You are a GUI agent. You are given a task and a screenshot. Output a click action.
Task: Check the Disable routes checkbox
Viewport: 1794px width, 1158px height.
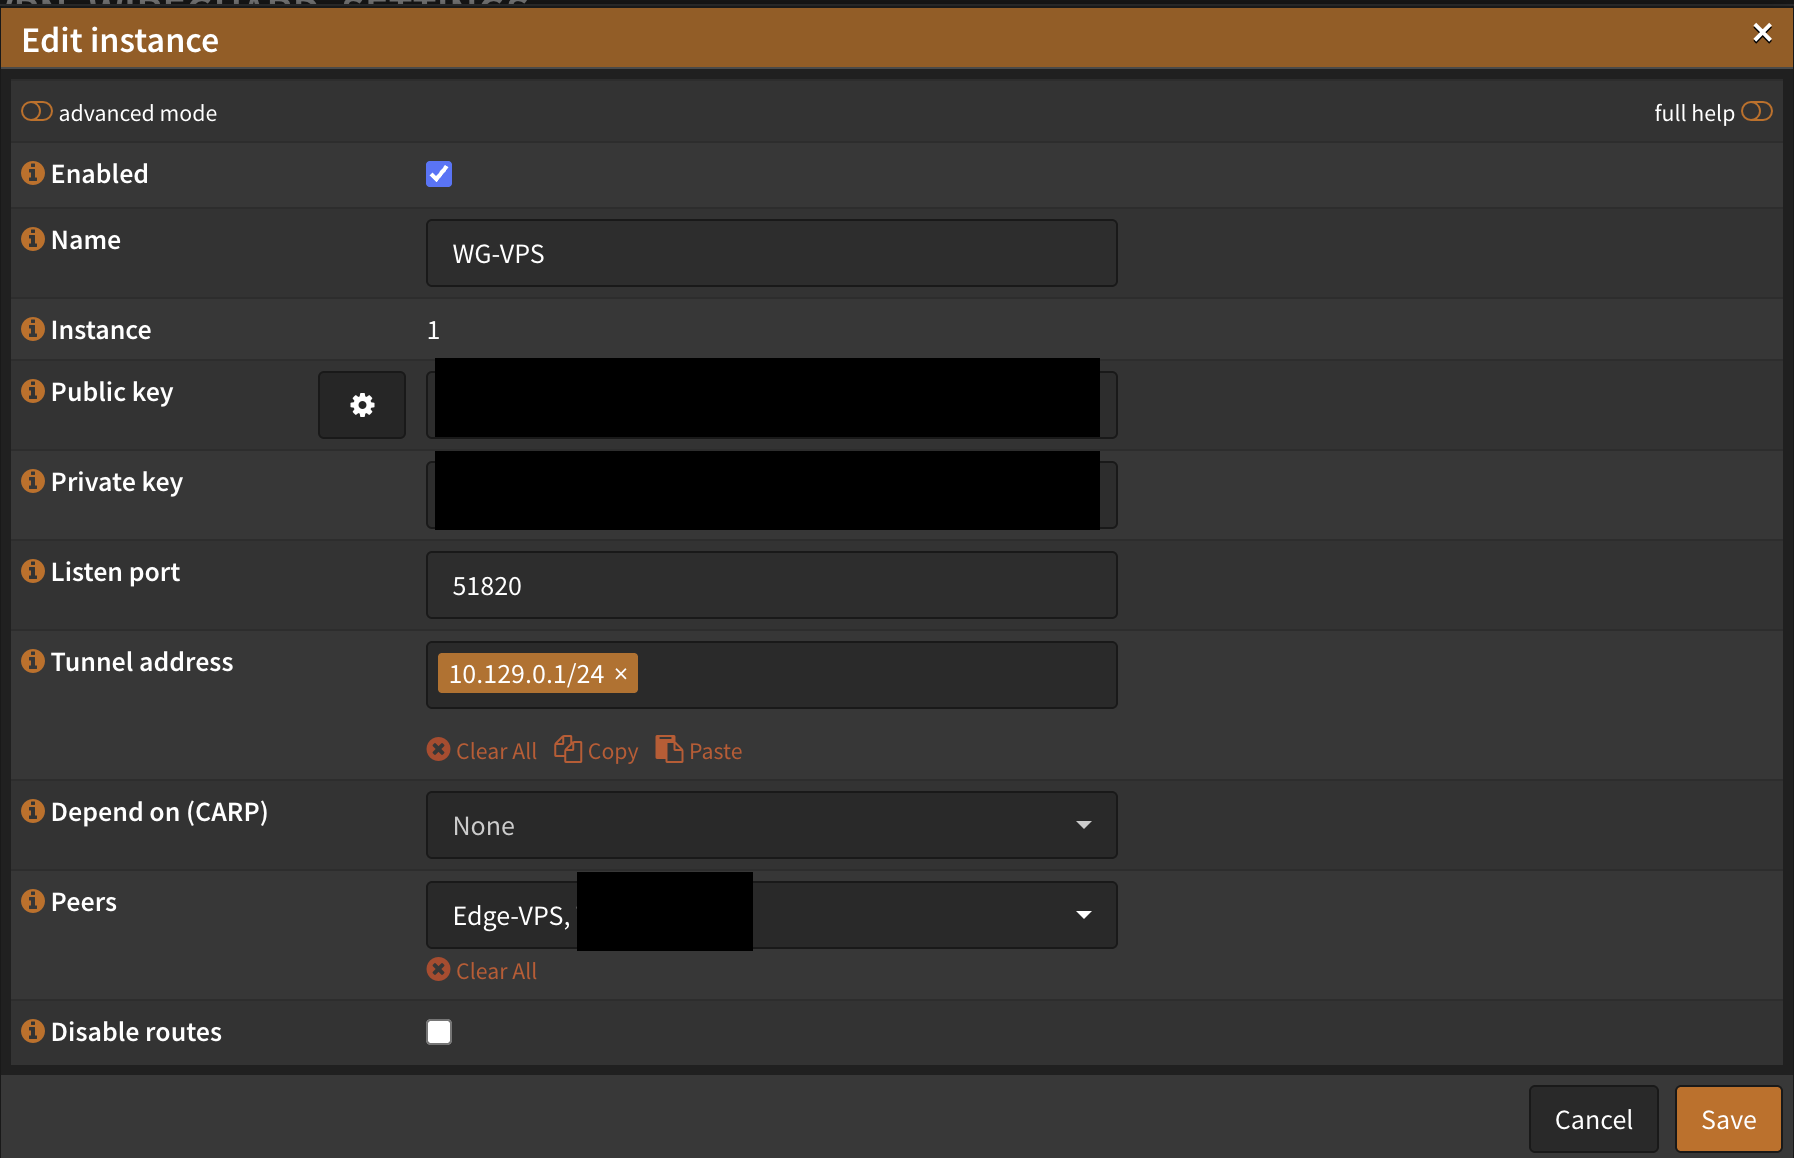(439, 1032)
